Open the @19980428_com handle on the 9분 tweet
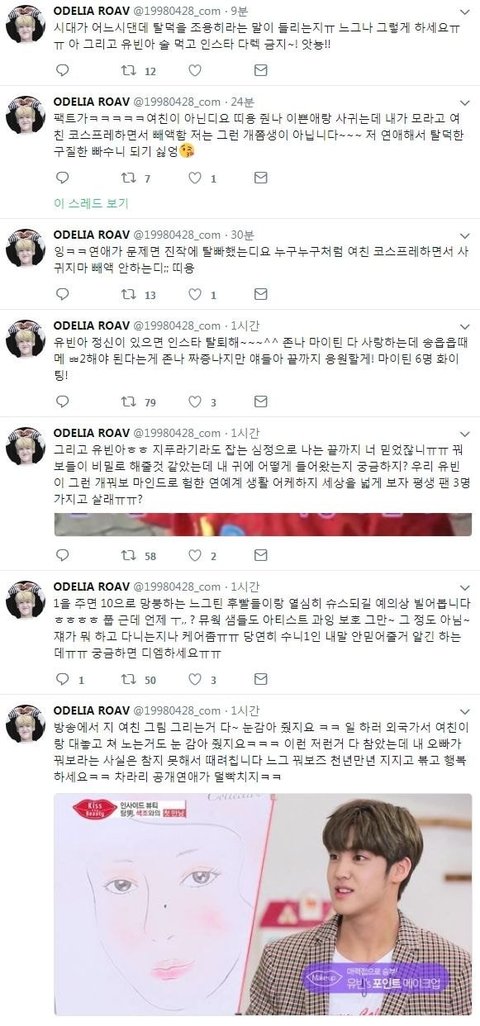 click(x=177, y=12)
